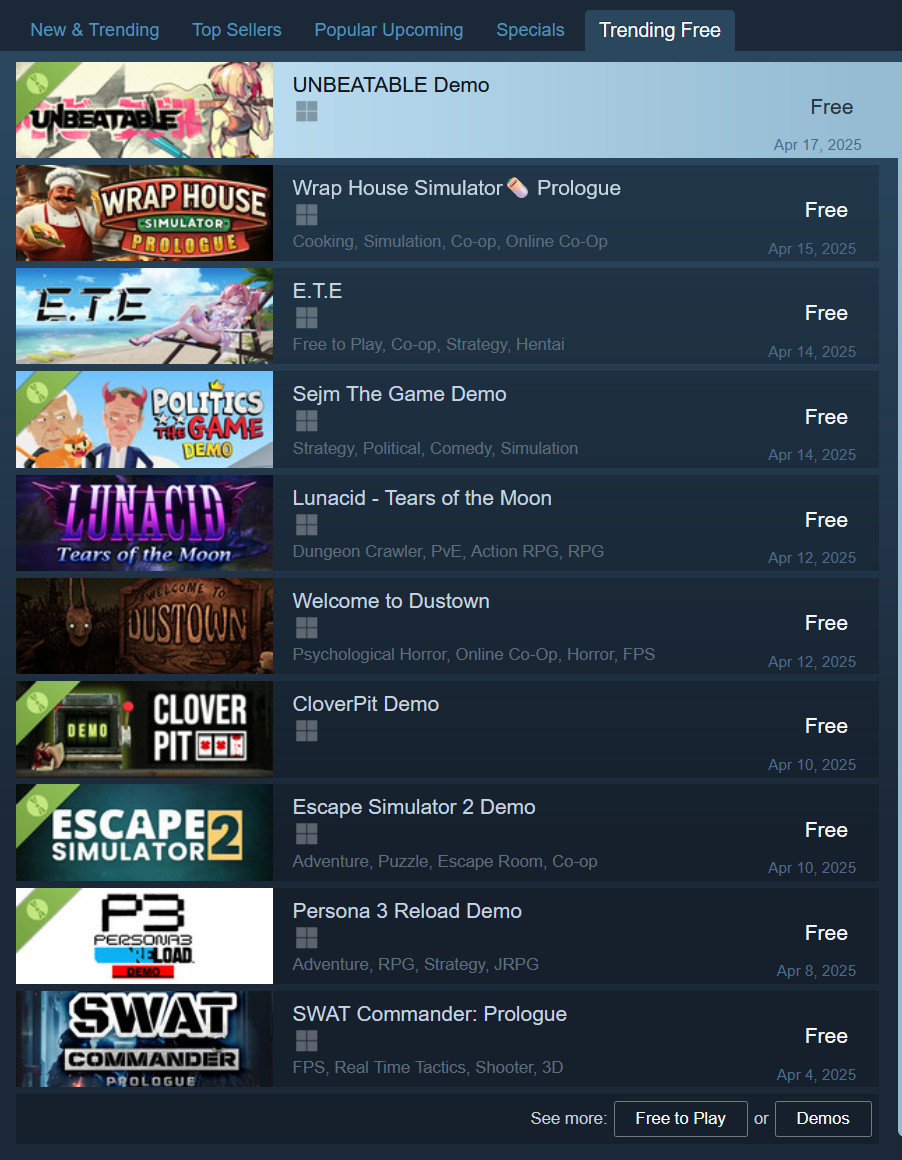Open the Wrap House Simulator Prologue thumbnail
Screen dimensions: 902x1160
(144, 213)
